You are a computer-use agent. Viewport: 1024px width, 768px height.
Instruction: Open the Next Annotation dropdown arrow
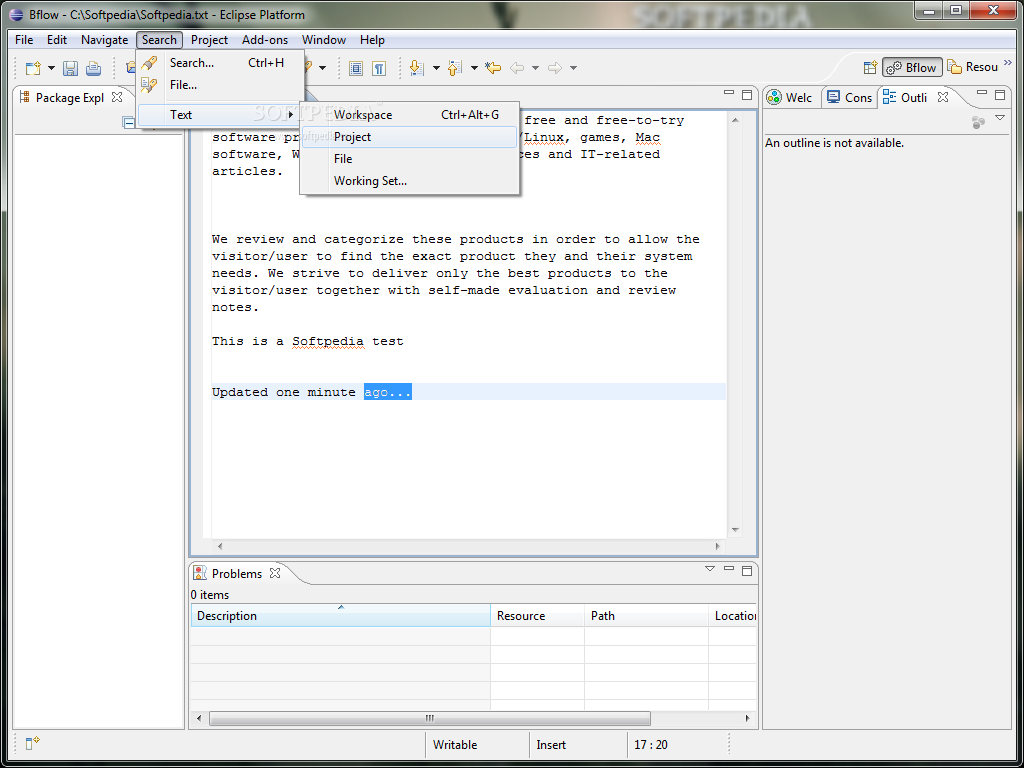click(x=436, y=68)
